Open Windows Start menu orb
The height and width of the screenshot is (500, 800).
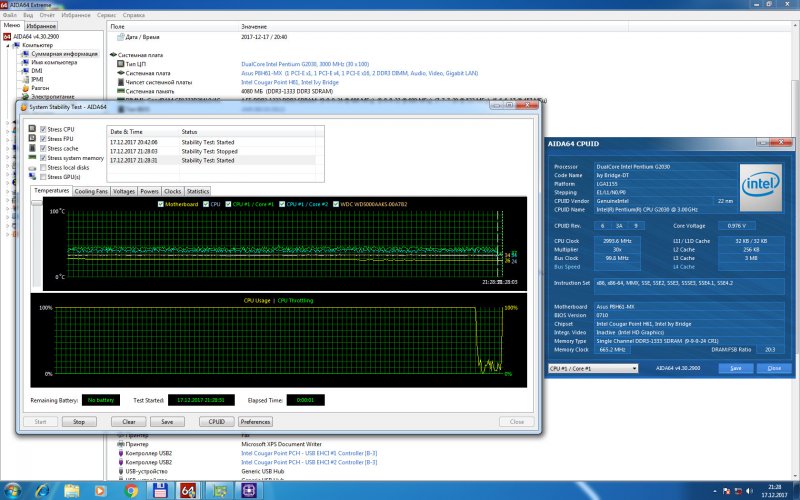pos(13,490)
